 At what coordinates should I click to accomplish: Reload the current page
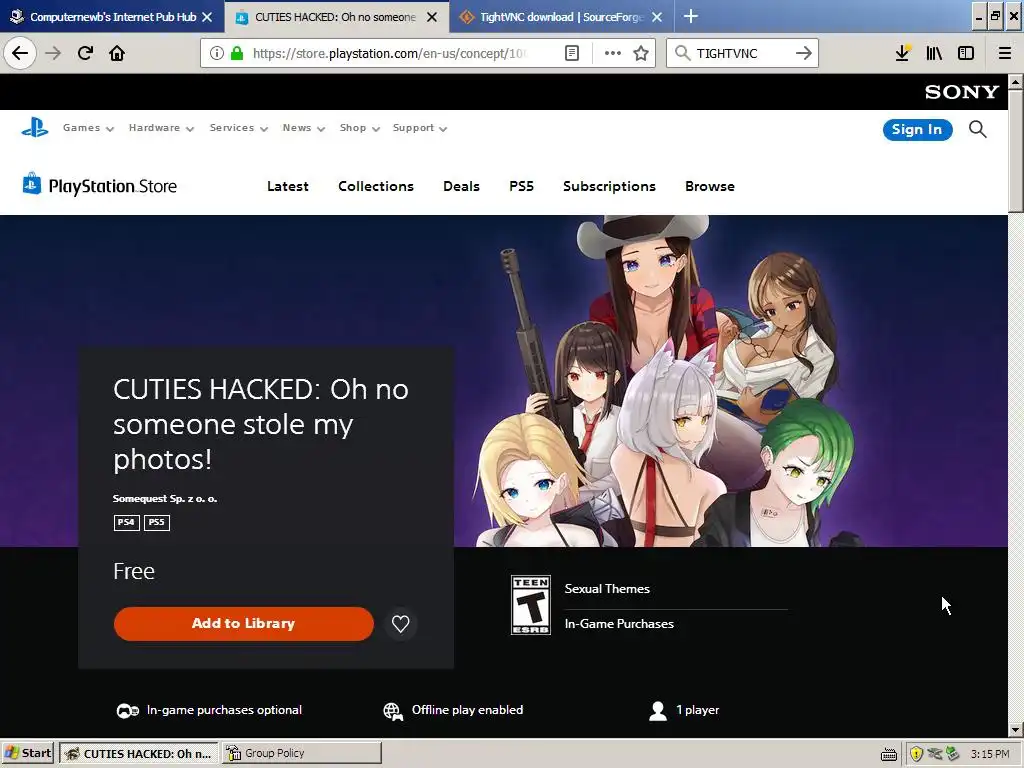tap(85, 53)
